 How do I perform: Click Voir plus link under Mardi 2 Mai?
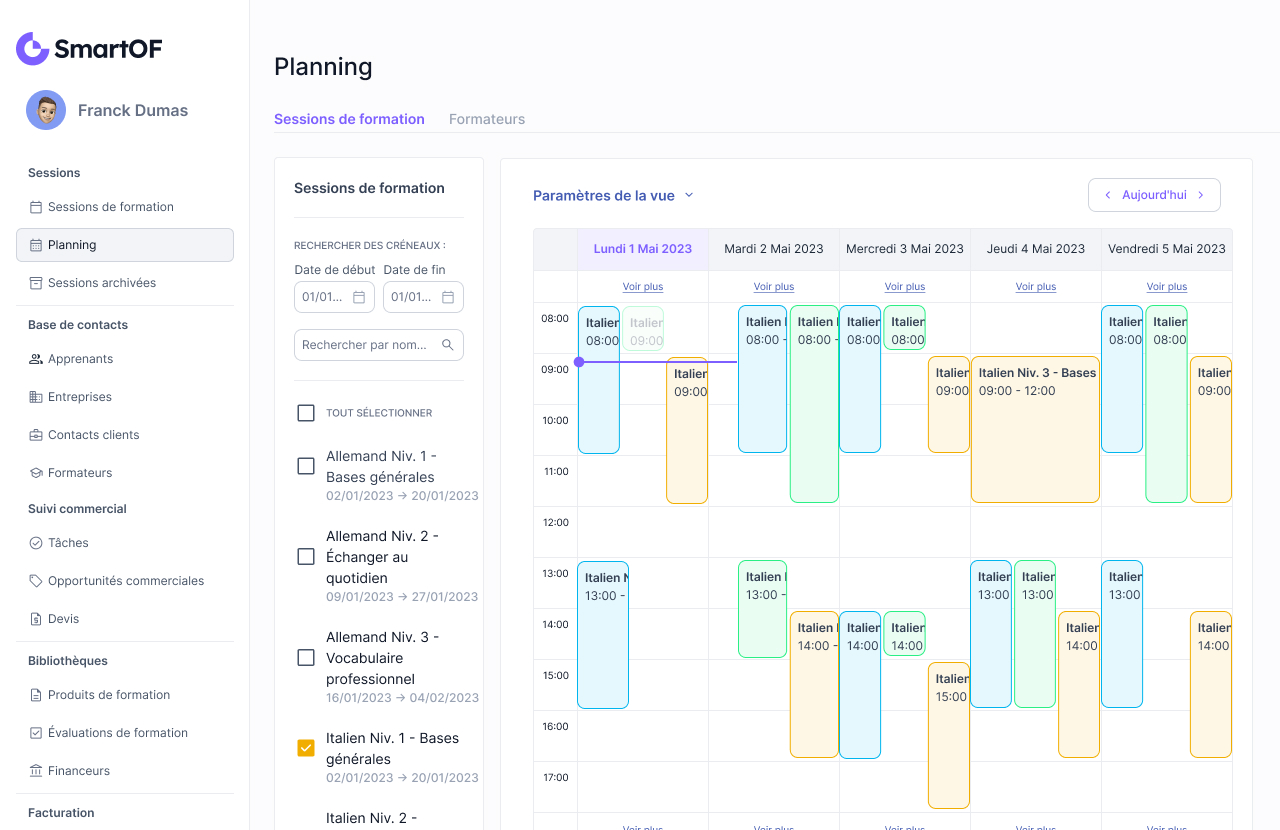774,287
